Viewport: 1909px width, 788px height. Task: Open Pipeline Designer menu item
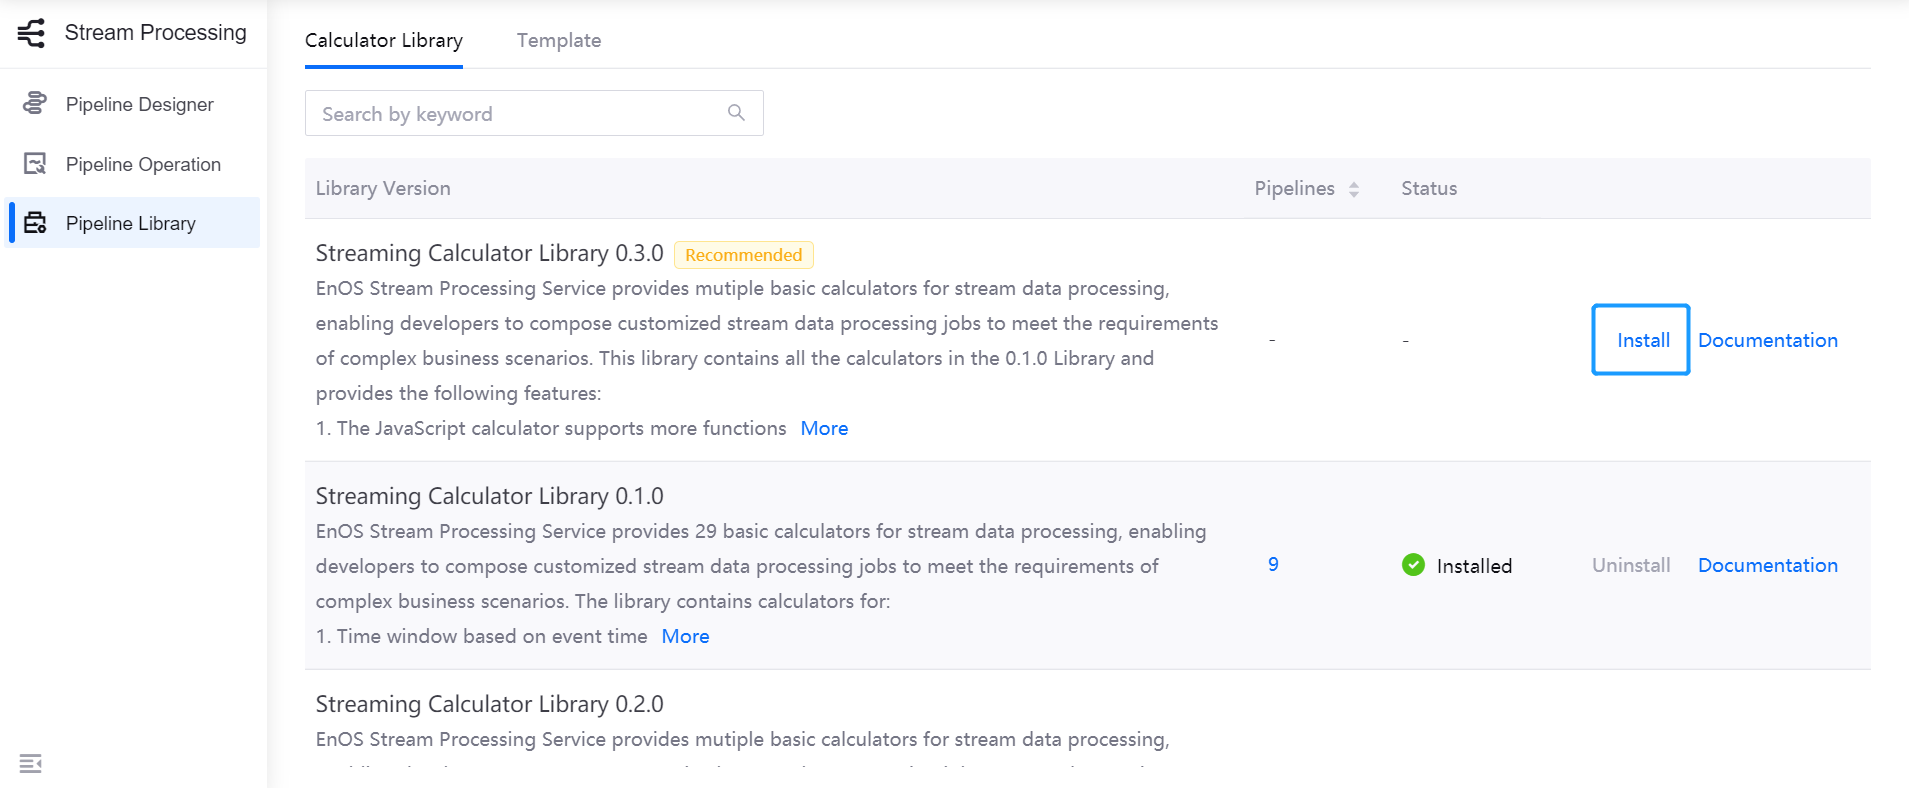(x=133, y=104)
